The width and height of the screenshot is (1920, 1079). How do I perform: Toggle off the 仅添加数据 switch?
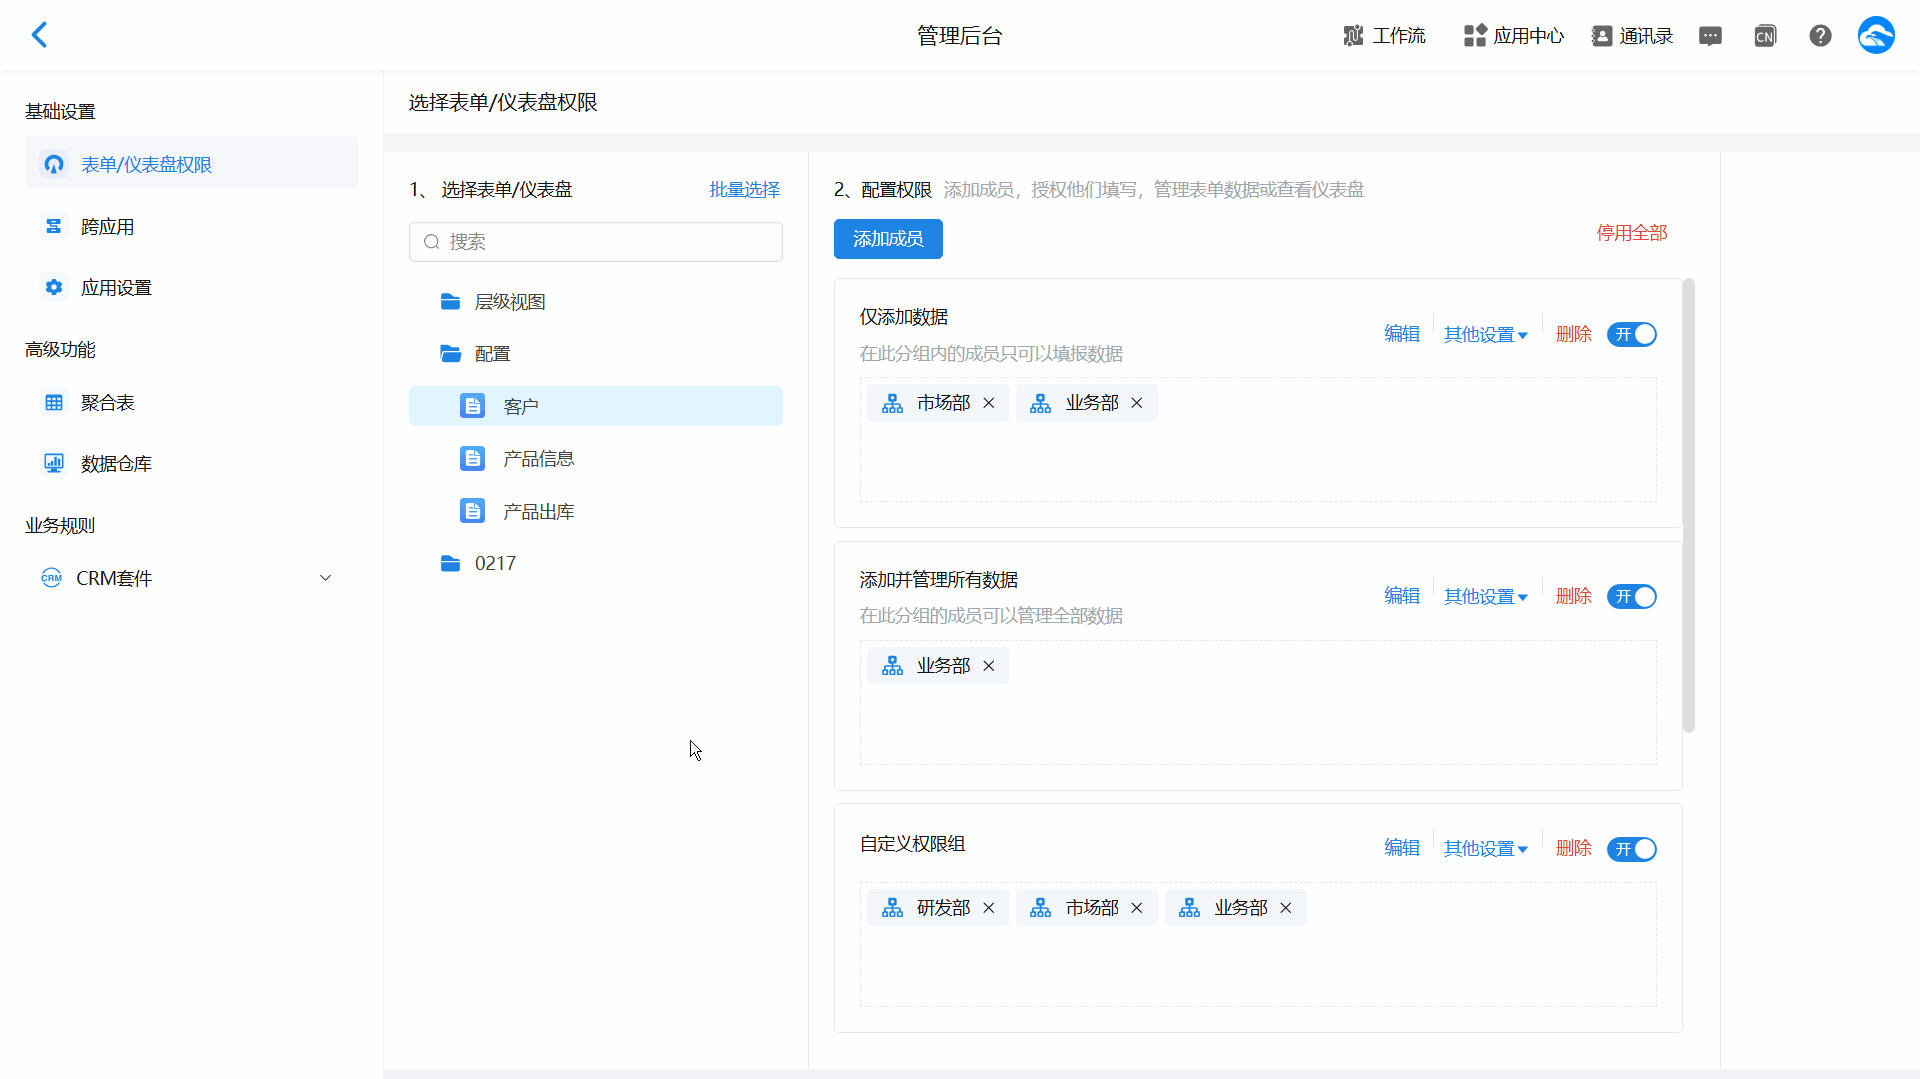coord(1632,334)
